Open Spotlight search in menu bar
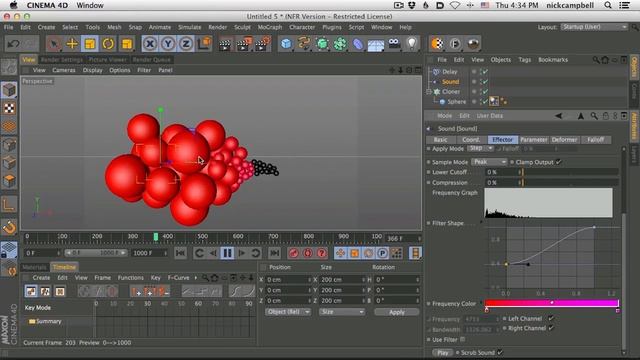The image size is (640, 360). 608,5
